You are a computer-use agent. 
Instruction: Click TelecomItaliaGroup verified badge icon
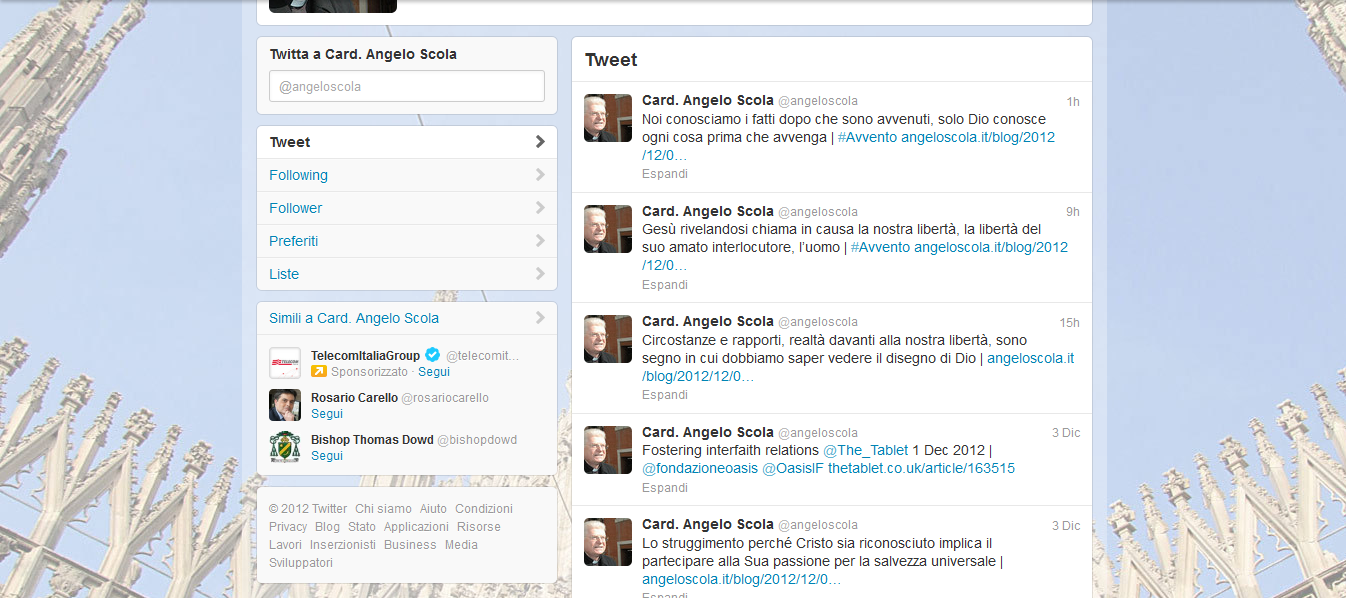click(x=433, y=355)
